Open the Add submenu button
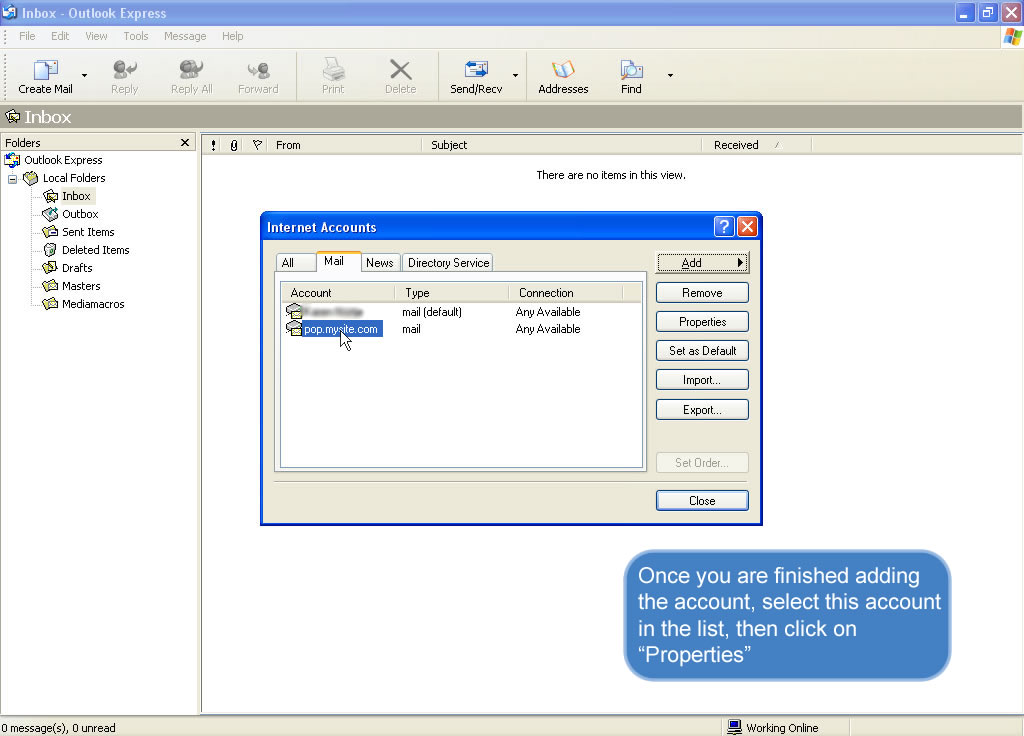 pyautogui.click(x=702, y=263)
